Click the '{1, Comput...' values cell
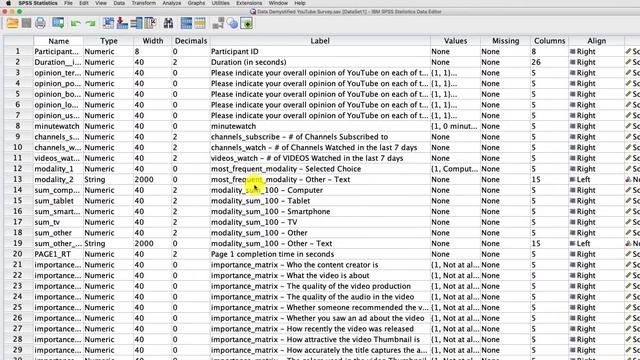The width and height of the screenshot is (640, 360). [x=455, y=169]
